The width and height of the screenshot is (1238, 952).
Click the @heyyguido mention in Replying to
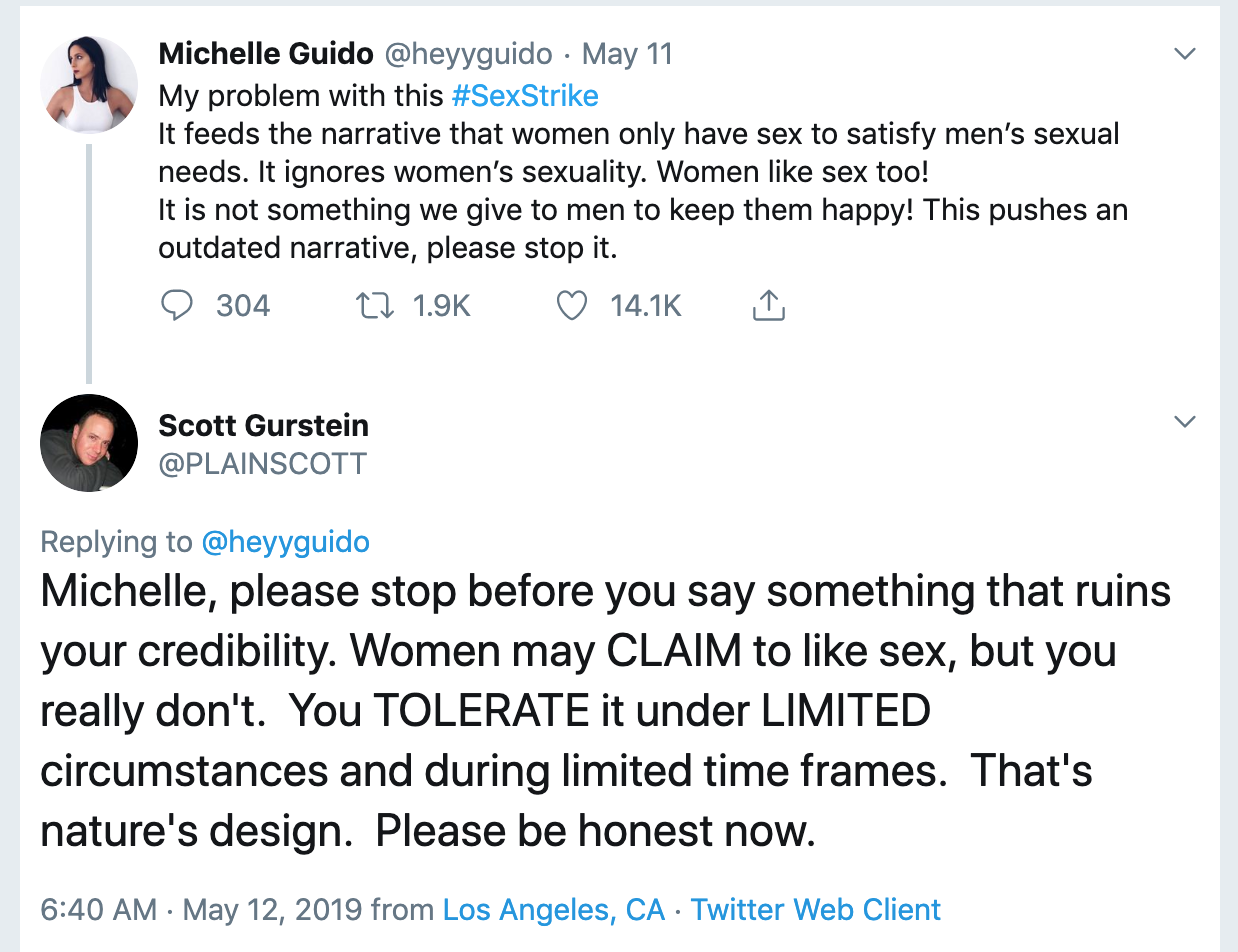[285, 542]
